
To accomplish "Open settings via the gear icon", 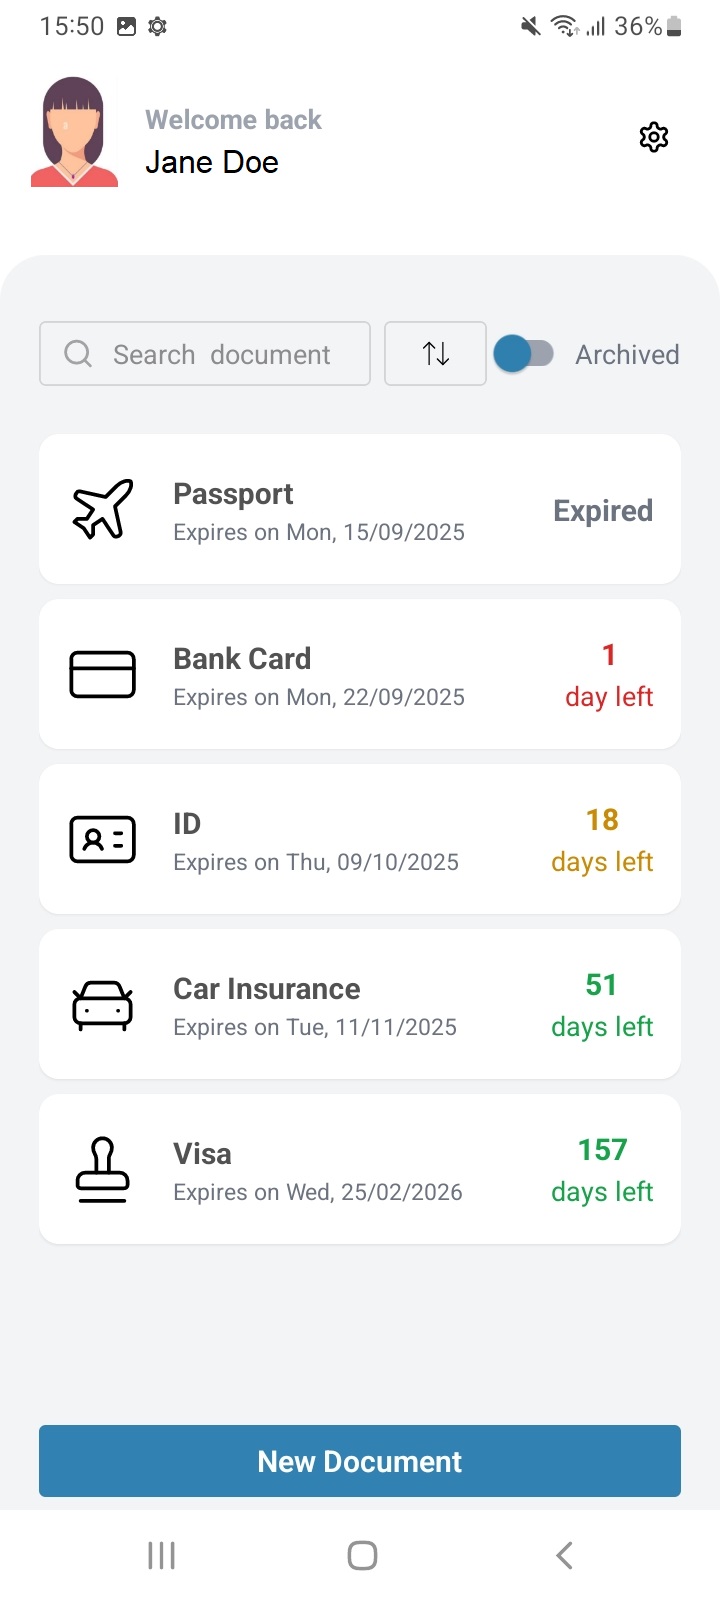I will coord(653,137).
